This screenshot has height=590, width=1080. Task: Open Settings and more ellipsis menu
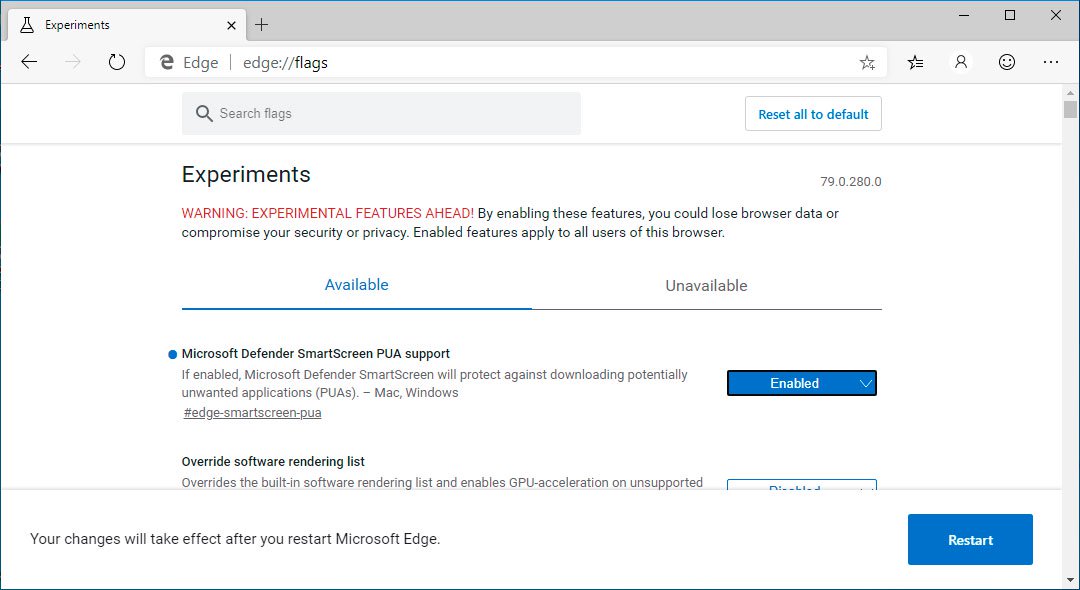pyautogui.click(x=1051, y=62)
